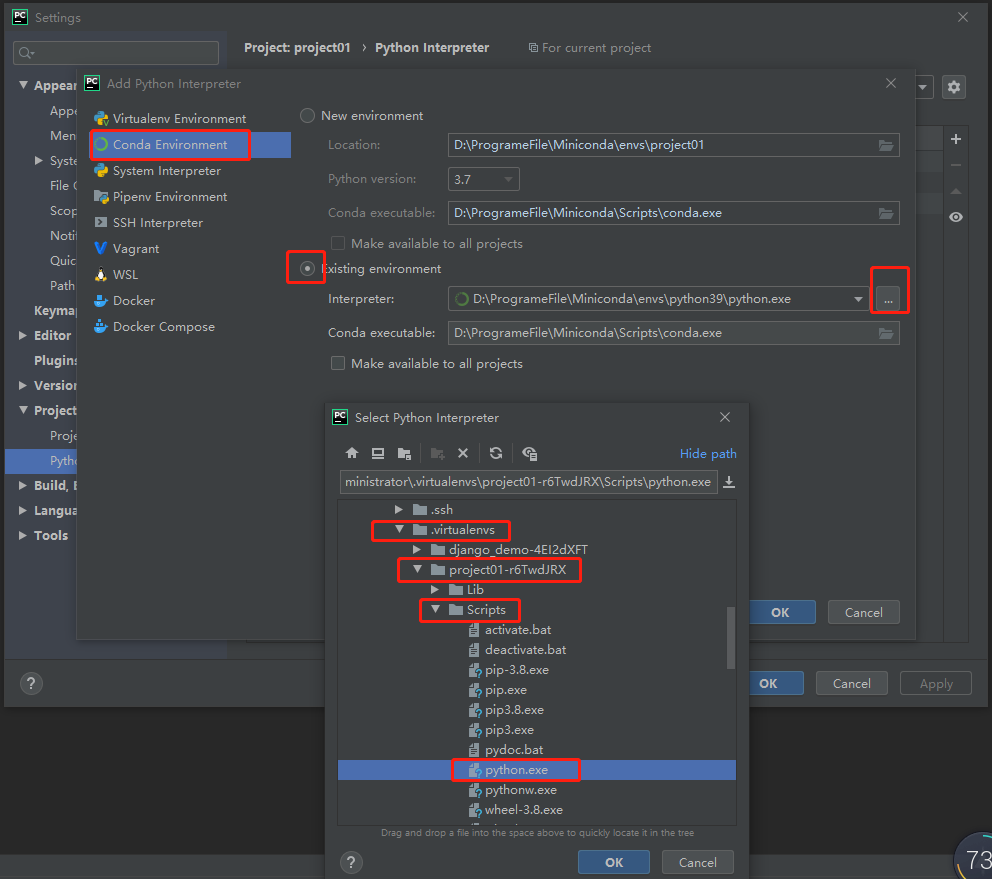992x879 pixels.
Task: Open help in Select Python Interpreter dialog
Action: [351, 862]
